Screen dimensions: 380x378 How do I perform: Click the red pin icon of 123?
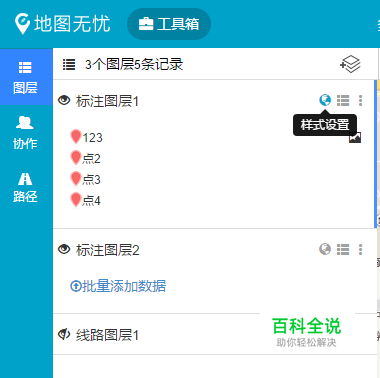click(x=76, y=137)
